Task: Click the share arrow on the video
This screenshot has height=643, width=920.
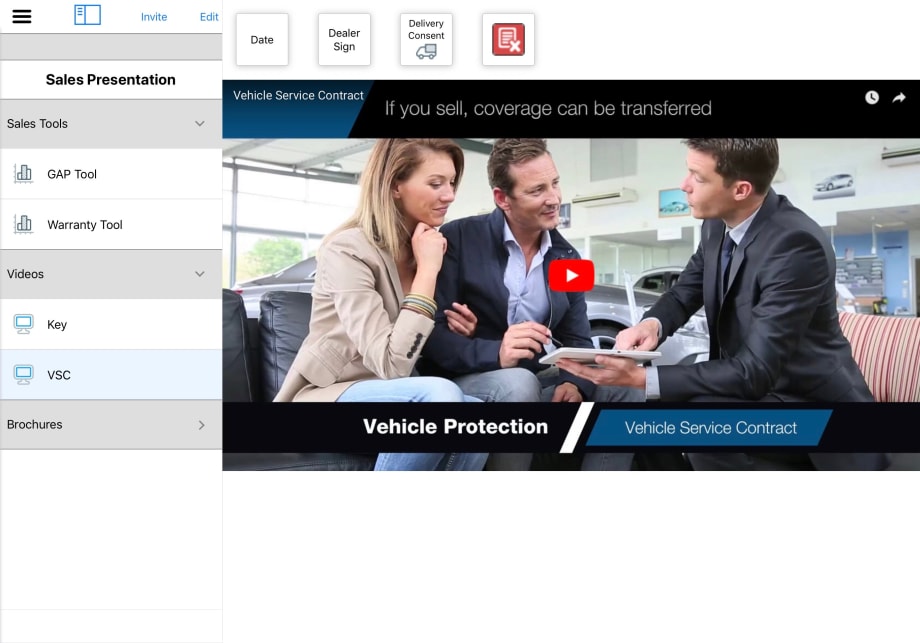Action: click(898, 98)
